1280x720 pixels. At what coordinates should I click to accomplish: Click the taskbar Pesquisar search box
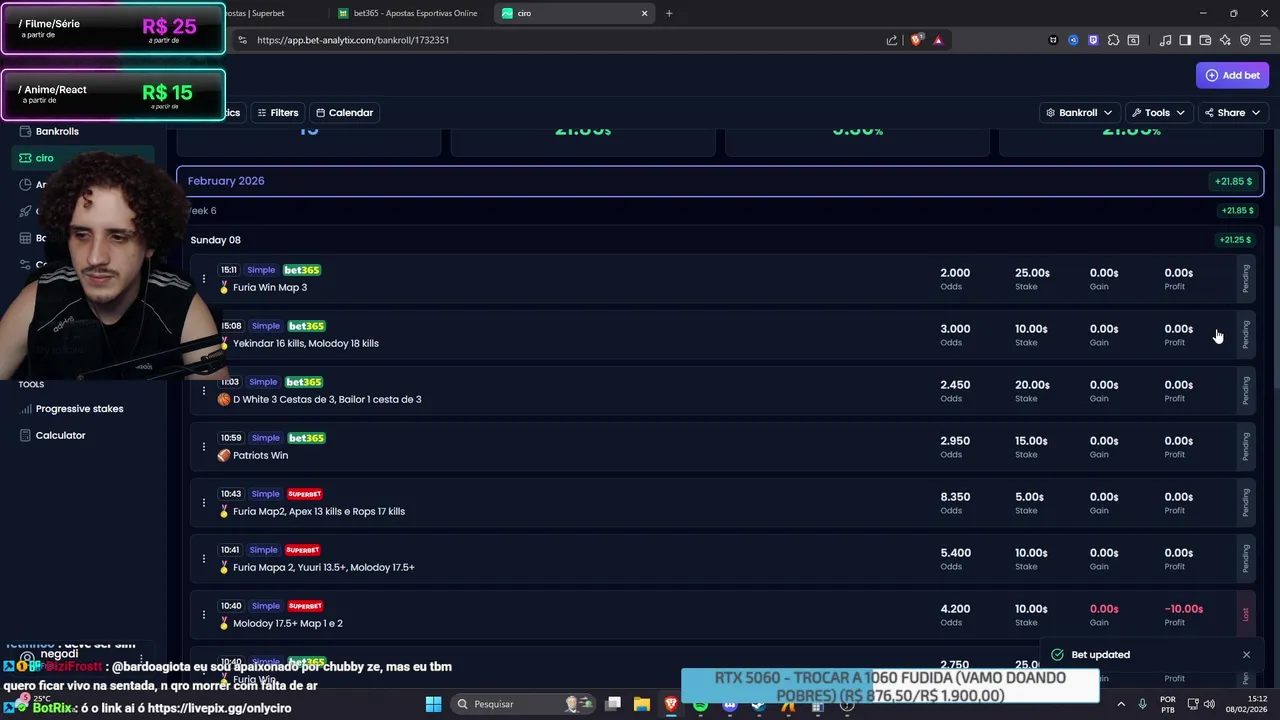point(523,704)
